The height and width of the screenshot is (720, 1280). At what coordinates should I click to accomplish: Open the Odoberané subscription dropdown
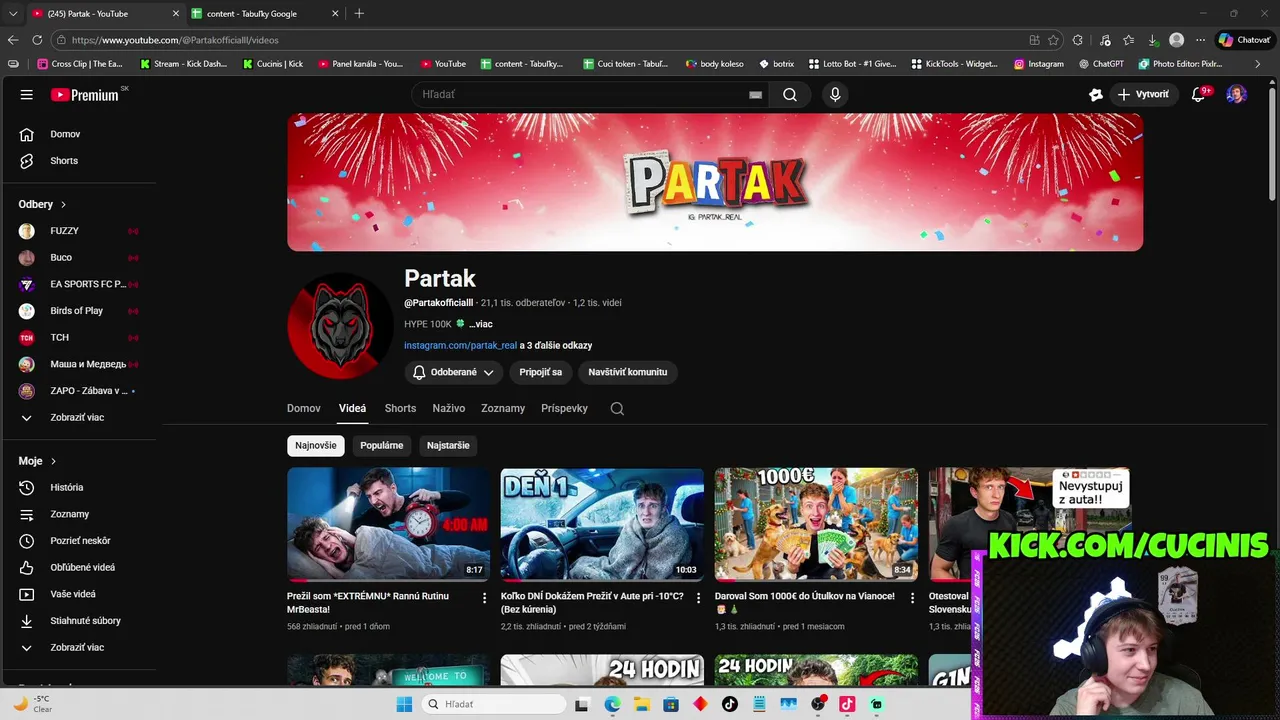(x=453, y=372)
